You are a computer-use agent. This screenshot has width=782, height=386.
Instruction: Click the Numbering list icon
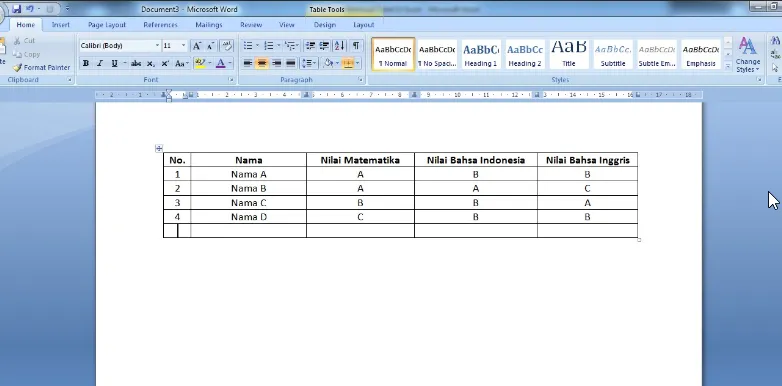click(x=269, y=46)
